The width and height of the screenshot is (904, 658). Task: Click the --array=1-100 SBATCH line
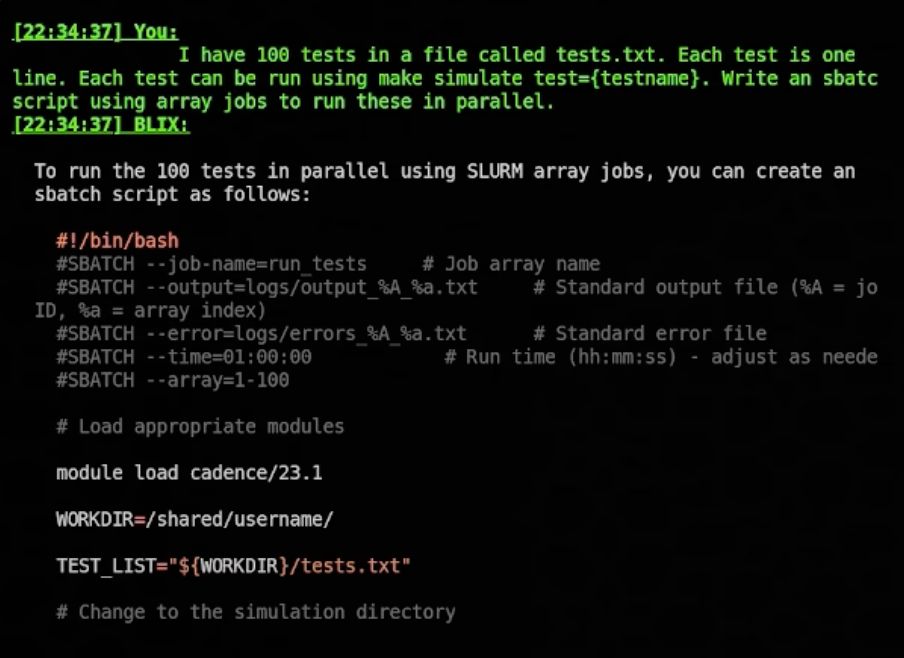pos(172,380)
